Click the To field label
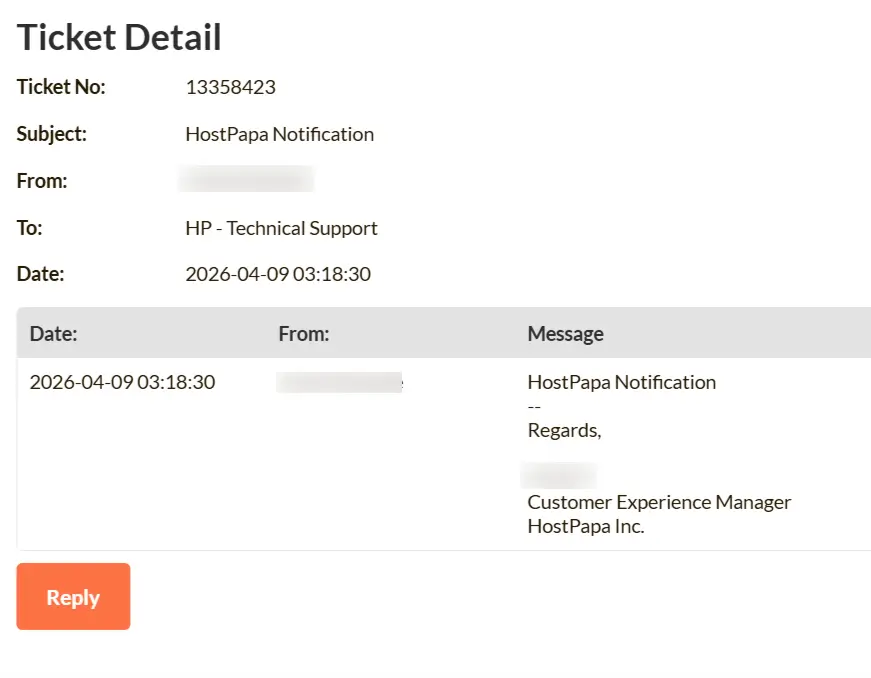The image size is (871, 678). [x=30, y=228]
